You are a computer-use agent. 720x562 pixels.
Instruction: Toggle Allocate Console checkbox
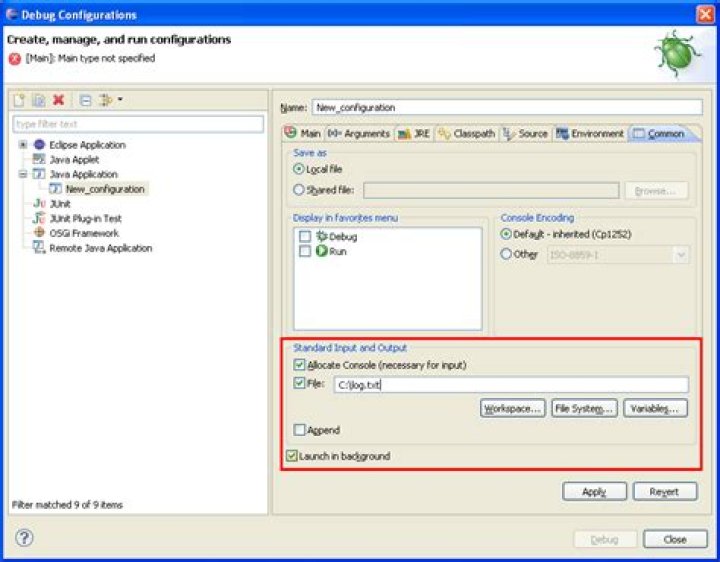299,365
